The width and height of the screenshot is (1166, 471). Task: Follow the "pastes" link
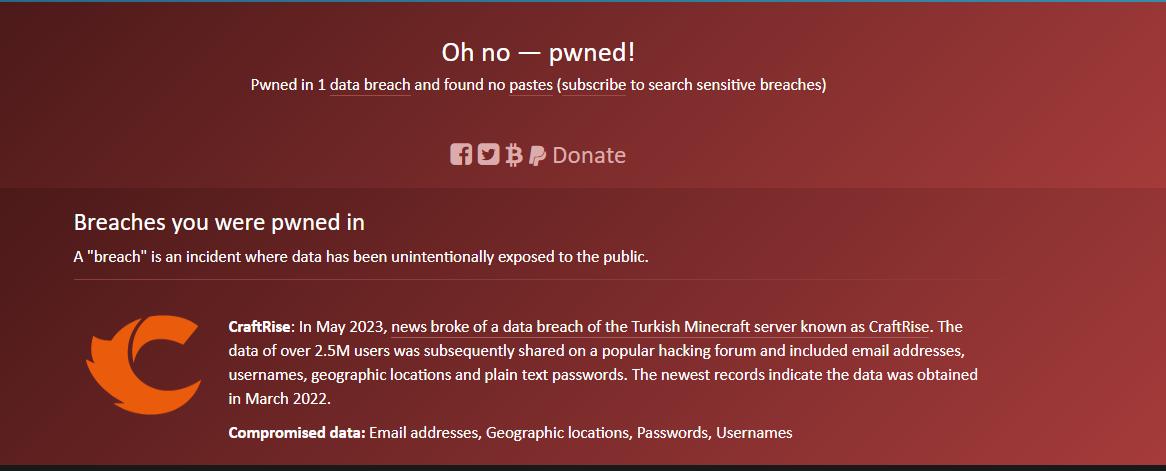point(530,85)
